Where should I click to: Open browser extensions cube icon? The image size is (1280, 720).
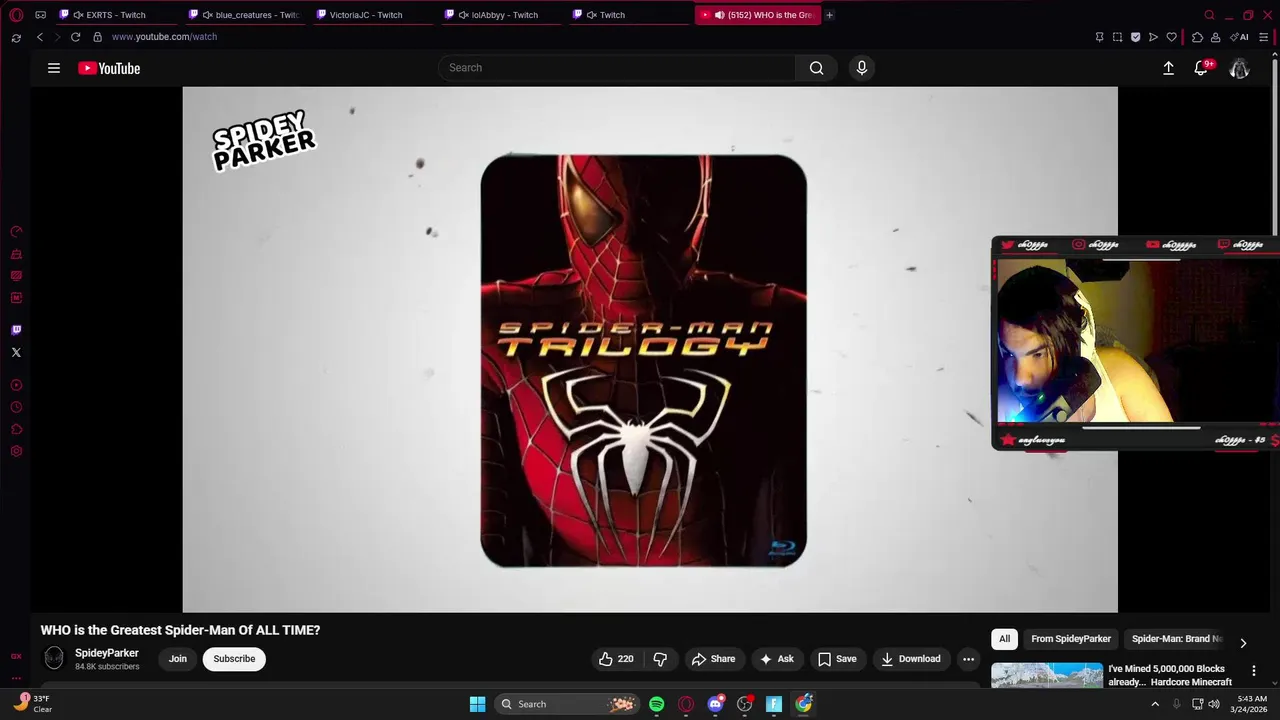click(x=1197, y=37)
